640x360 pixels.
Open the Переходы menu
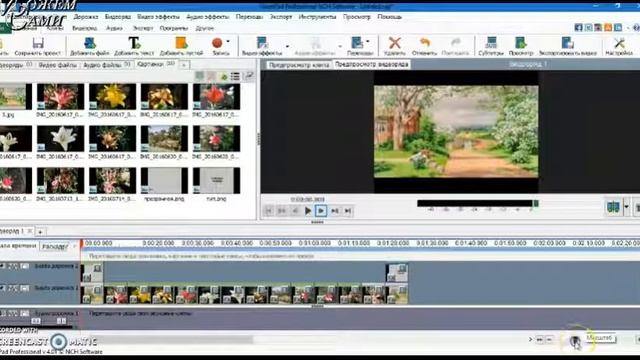coord(249,17)
